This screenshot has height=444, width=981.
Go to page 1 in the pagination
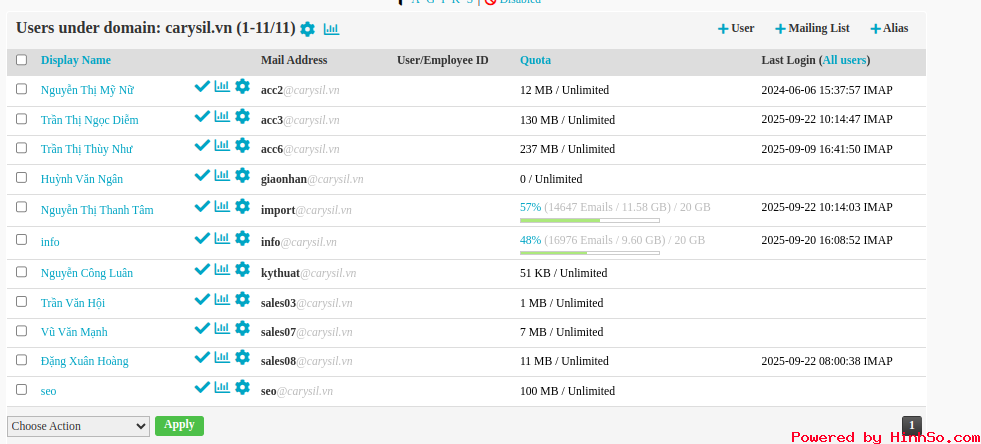pos(911,425)
